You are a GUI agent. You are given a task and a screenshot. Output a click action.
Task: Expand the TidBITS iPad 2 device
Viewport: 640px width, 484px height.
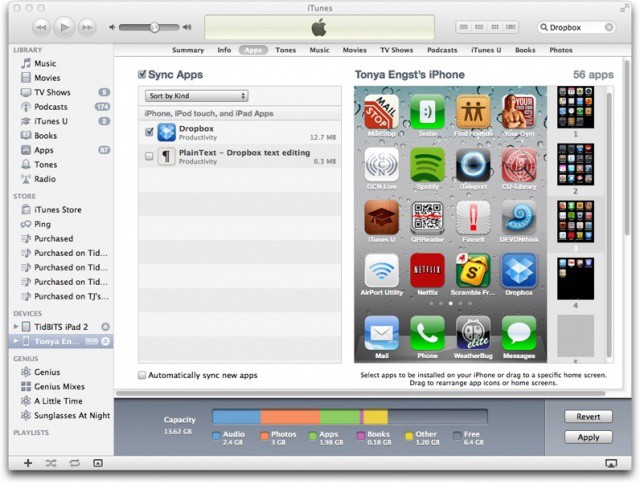pyautogui.click(x=15, y=327)
